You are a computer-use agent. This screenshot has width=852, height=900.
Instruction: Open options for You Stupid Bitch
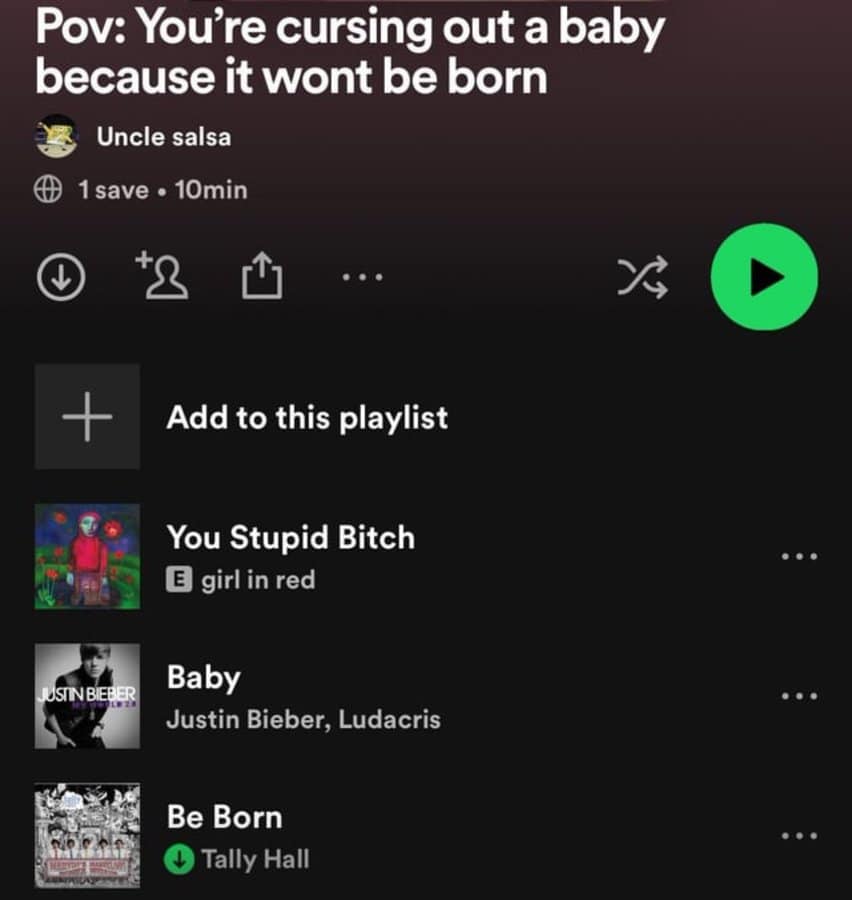point(799,556)
